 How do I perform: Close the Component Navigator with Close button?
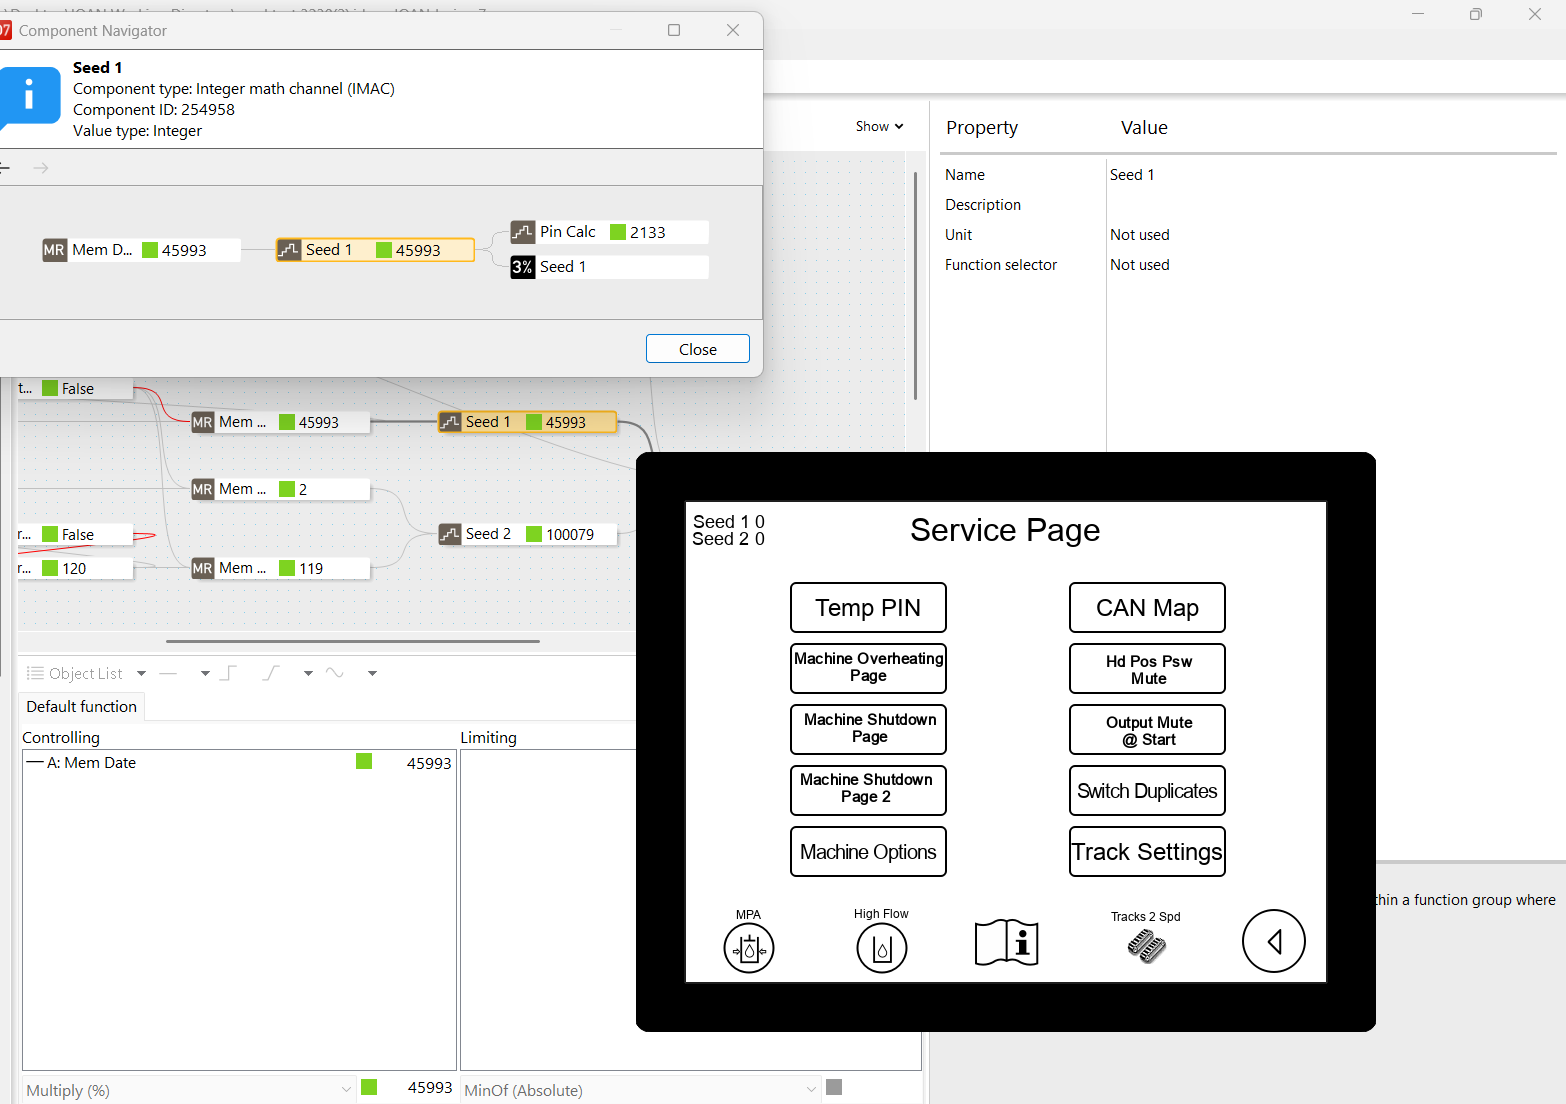pos(697,349)
